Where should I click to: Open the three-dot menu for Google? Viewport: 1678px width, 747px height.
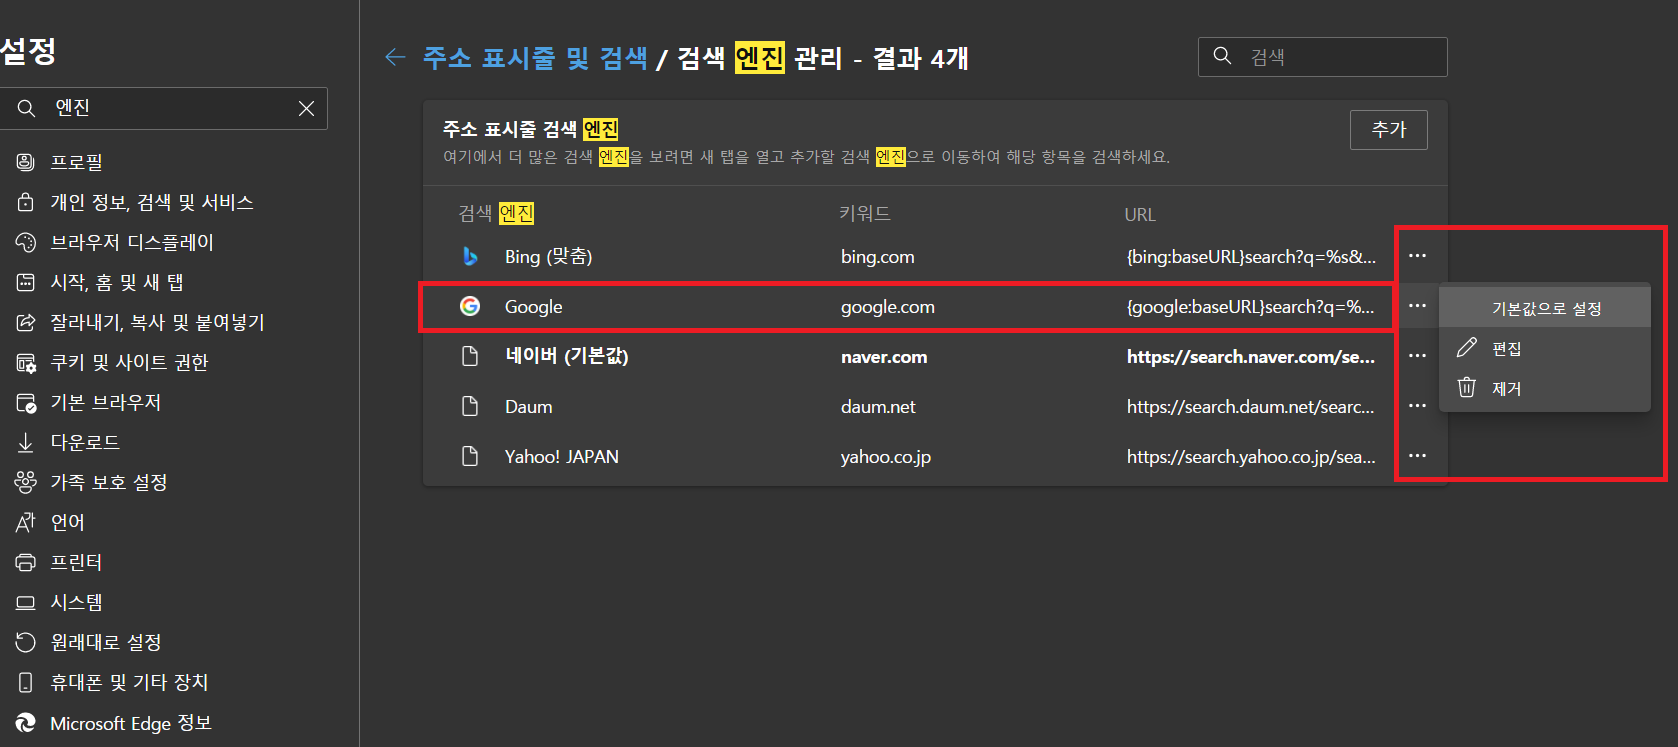1417,306
